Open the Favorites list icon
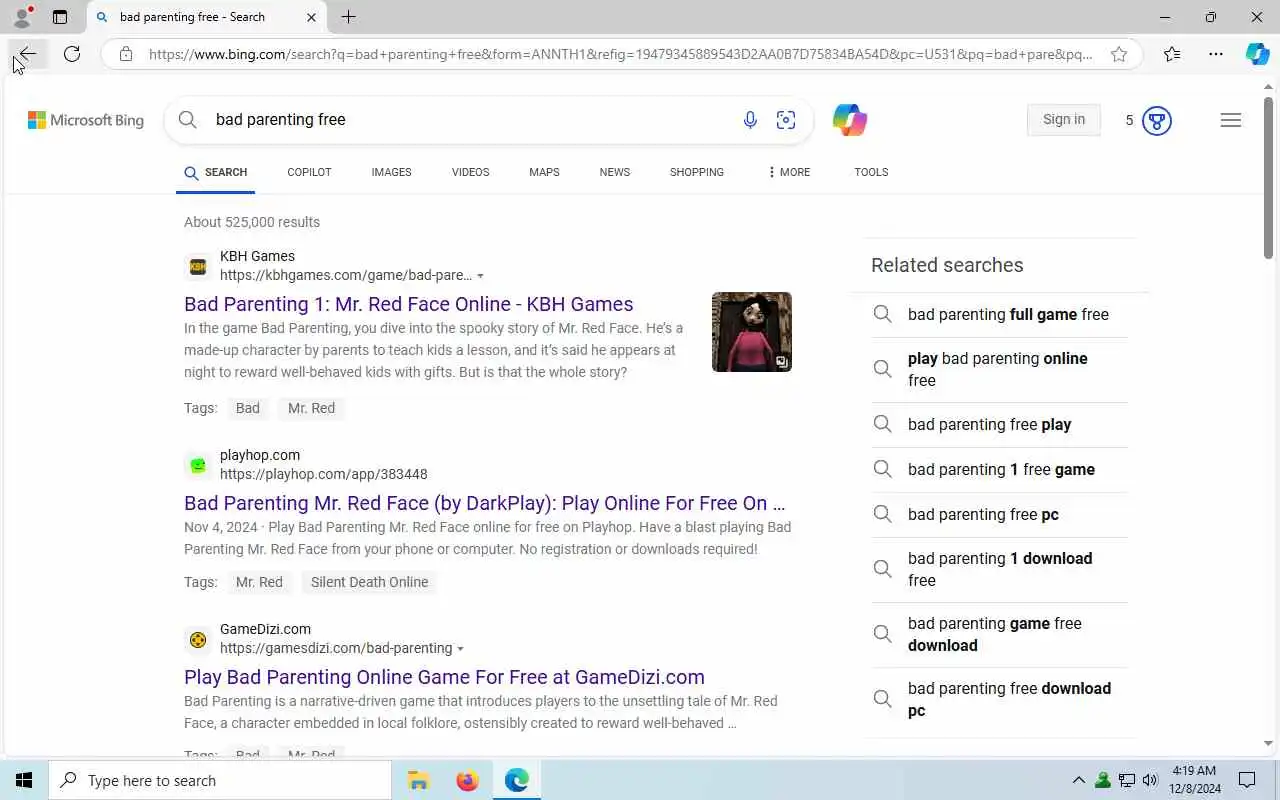This screenshot has height=800, width=1280. click(x=1172, y=54)
